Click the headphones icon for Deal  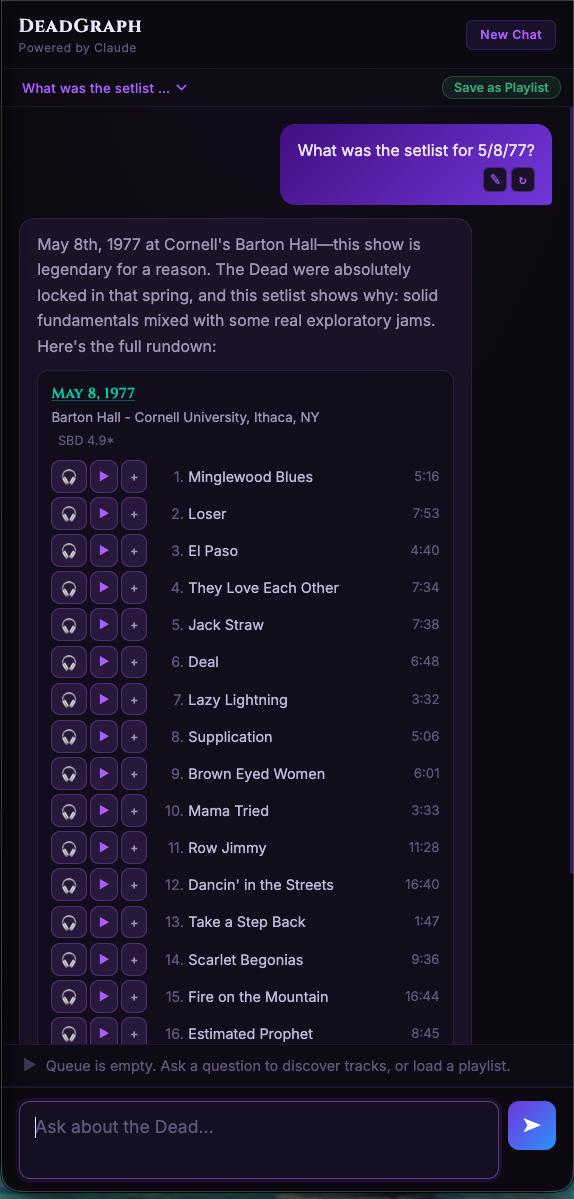click(x=69, y=662)
